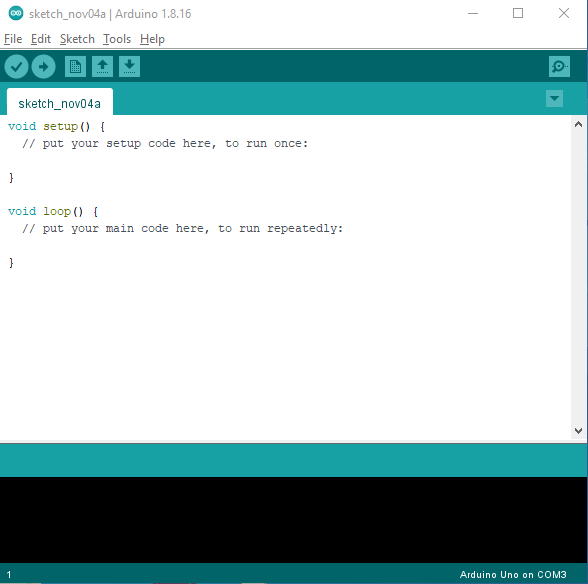Click the Arduino logo in the title bar
This screenshot has width=588, height=584.
tap(16, 14)
